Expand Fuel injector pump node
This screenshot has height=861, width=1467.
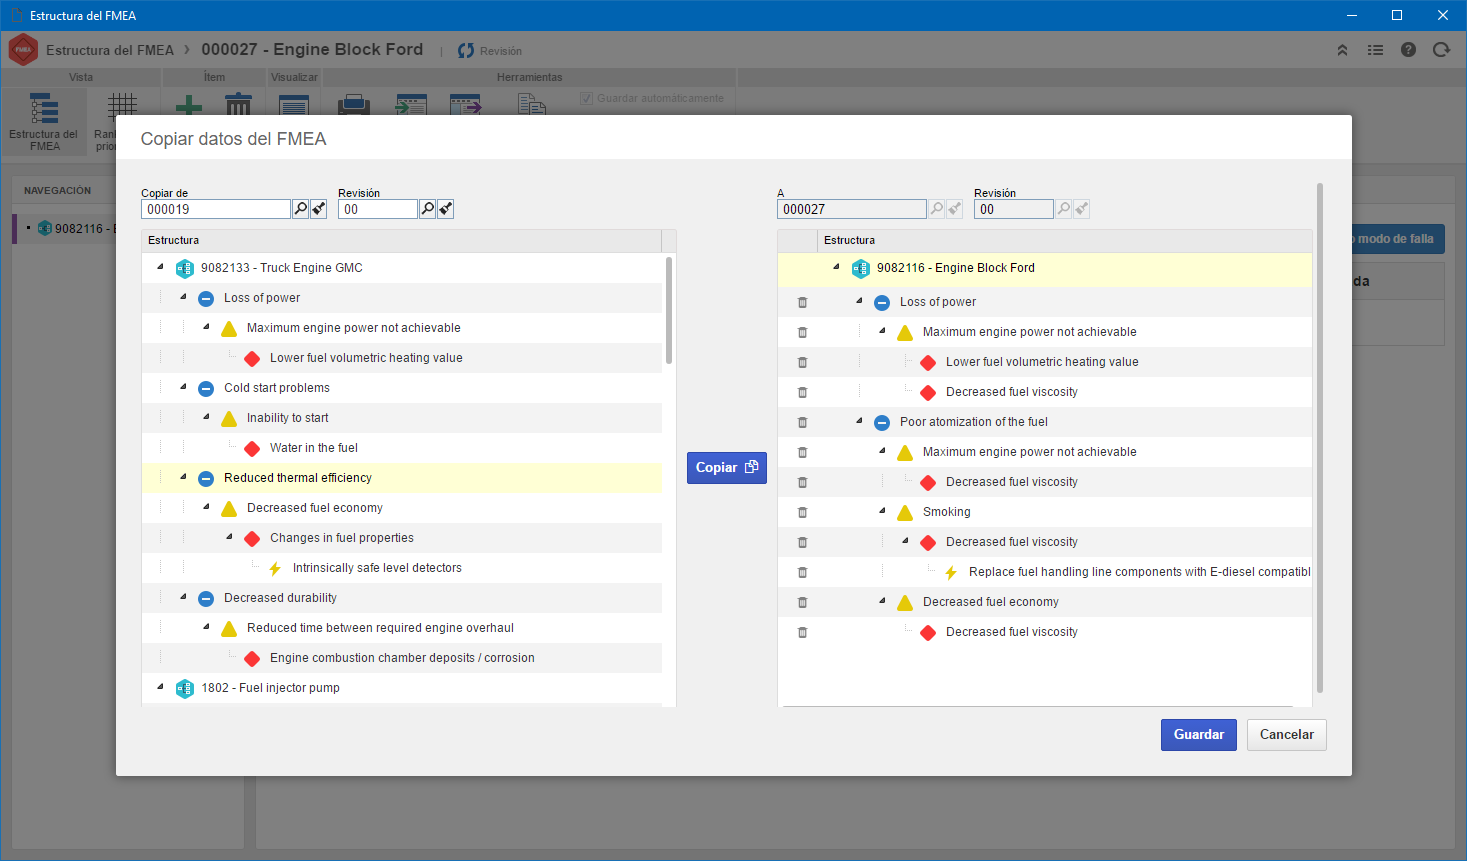160,687
